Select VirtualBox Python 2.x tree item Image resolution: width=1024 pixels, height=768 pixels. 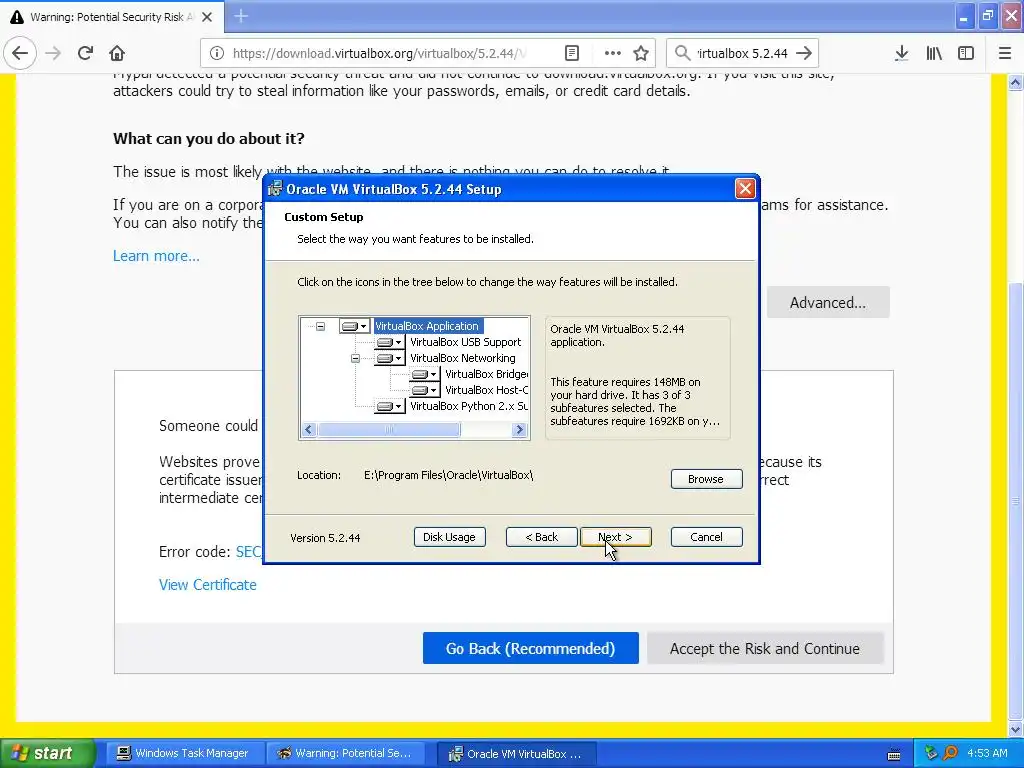click(469, 406)
